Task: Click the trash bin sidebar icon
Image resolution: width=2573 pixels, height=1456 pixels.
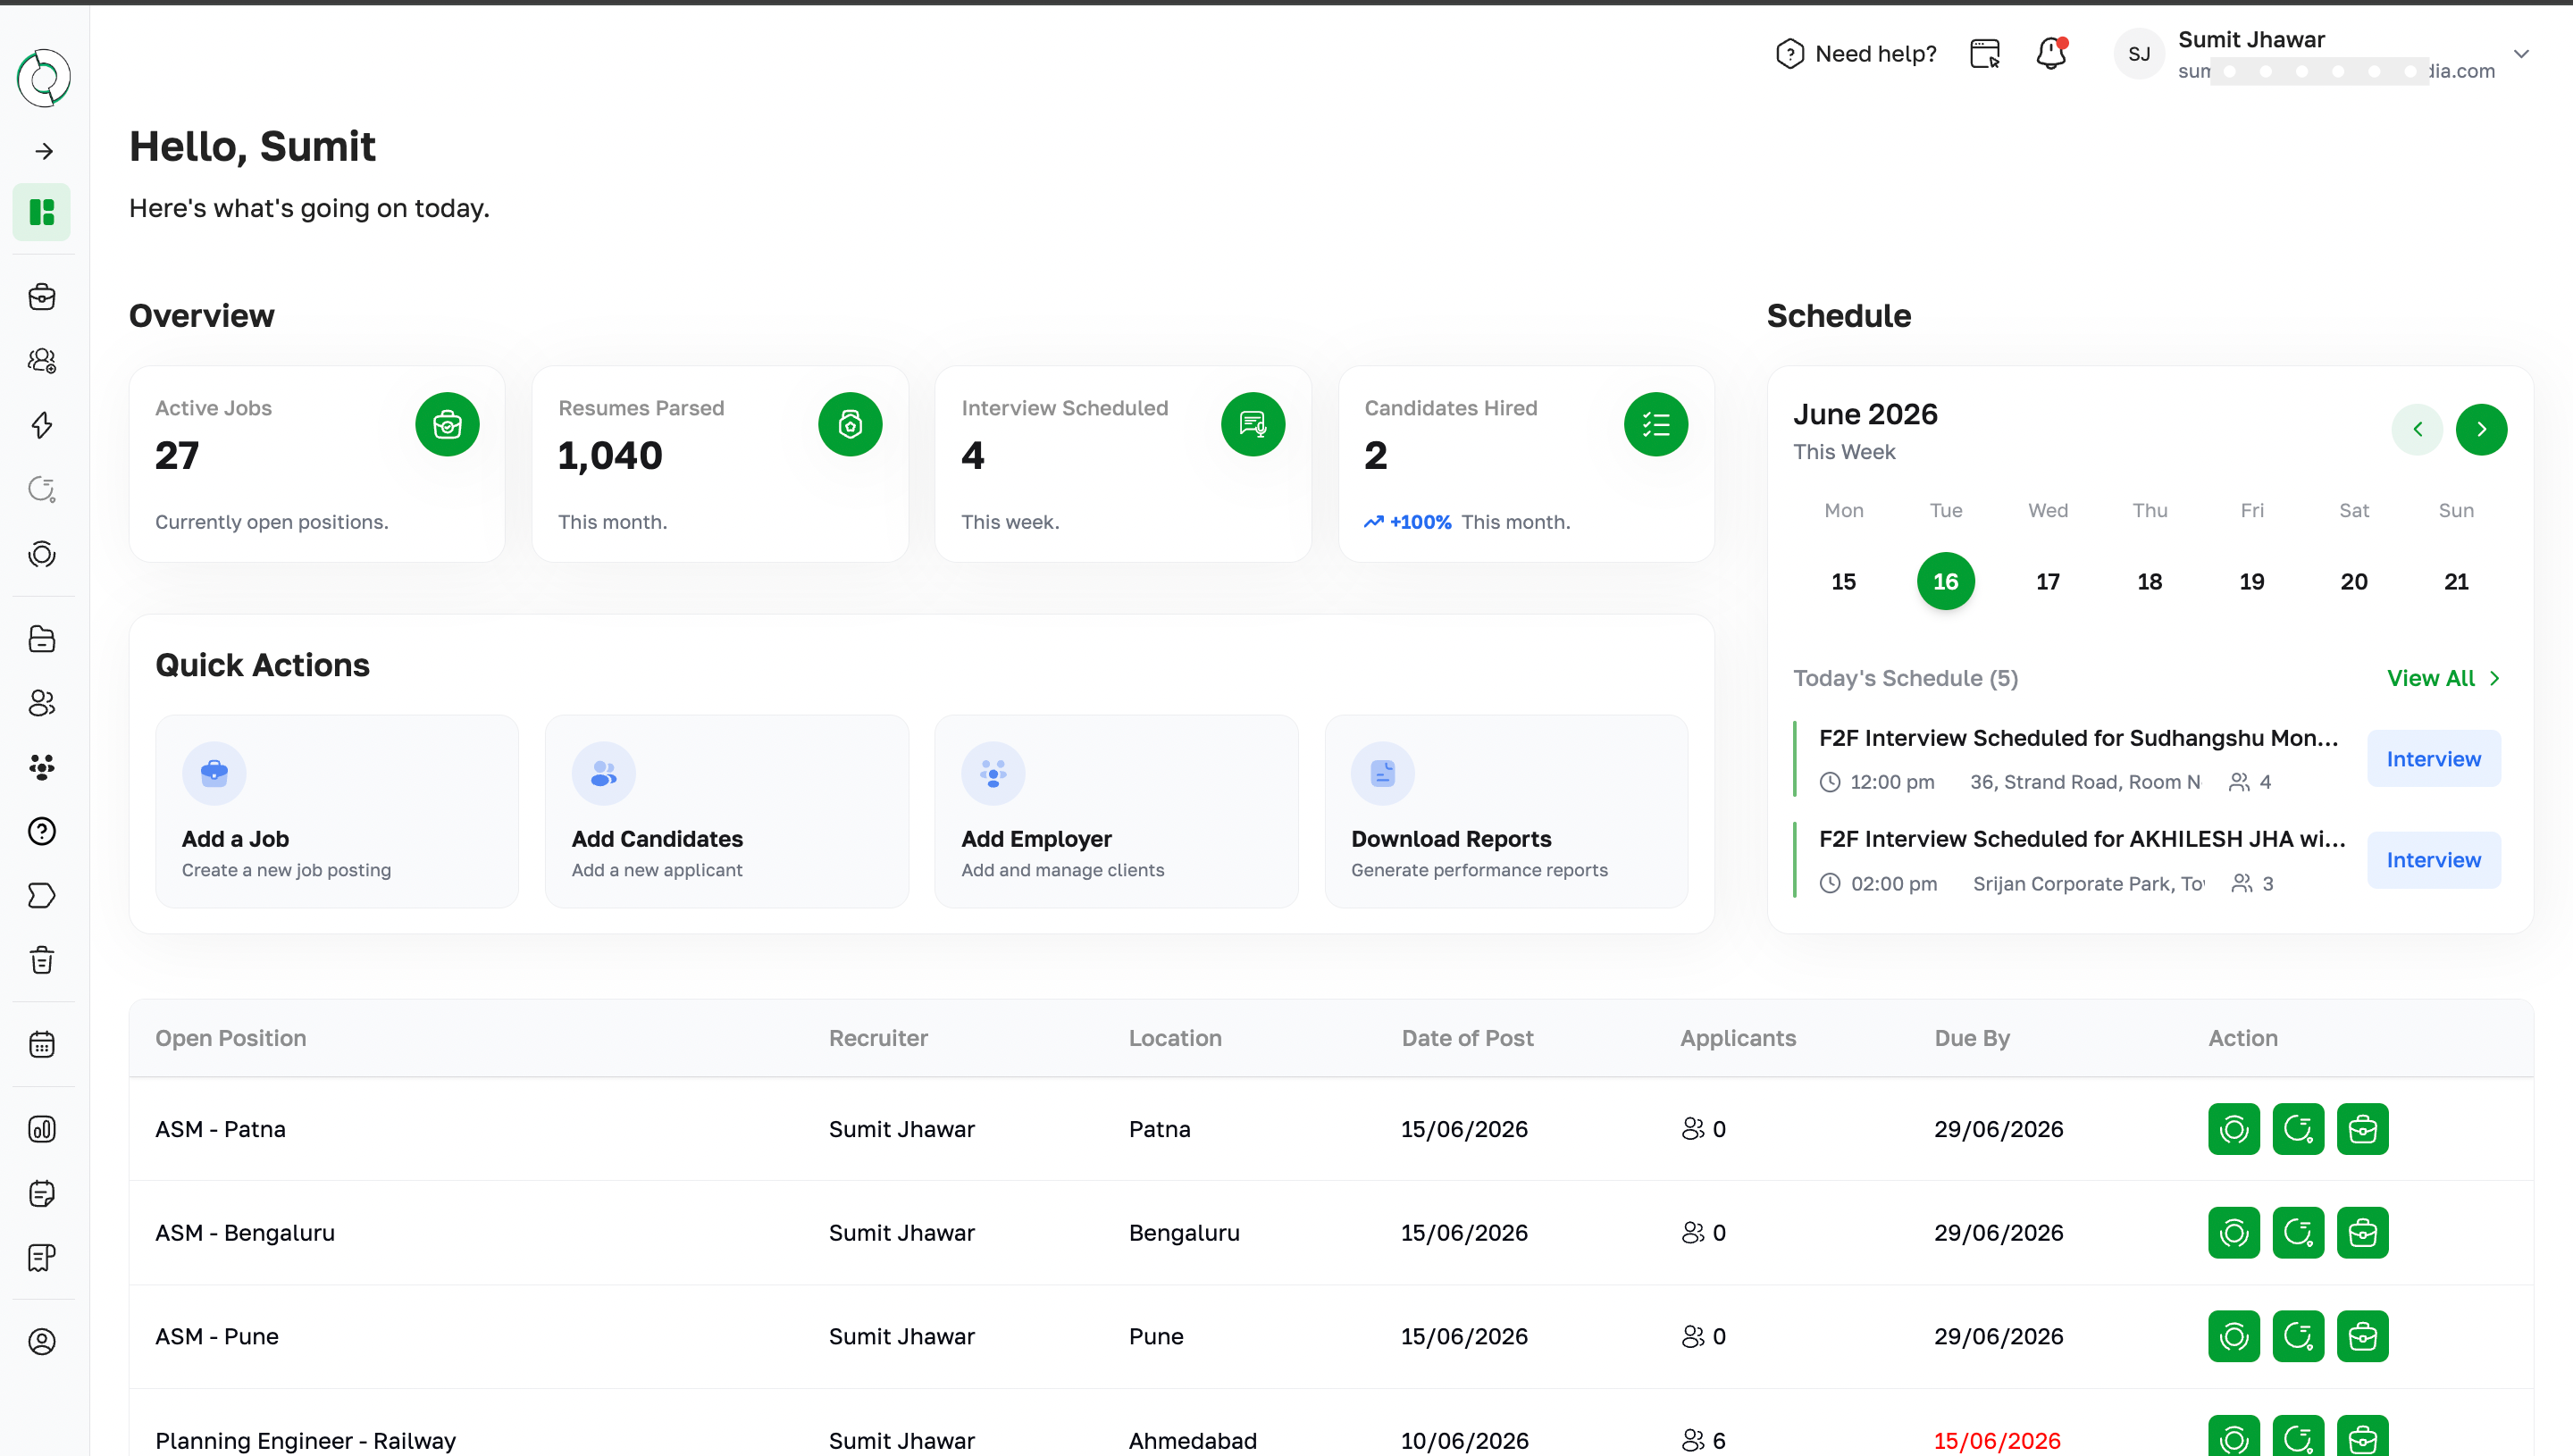Action: [x=42, y=960]
